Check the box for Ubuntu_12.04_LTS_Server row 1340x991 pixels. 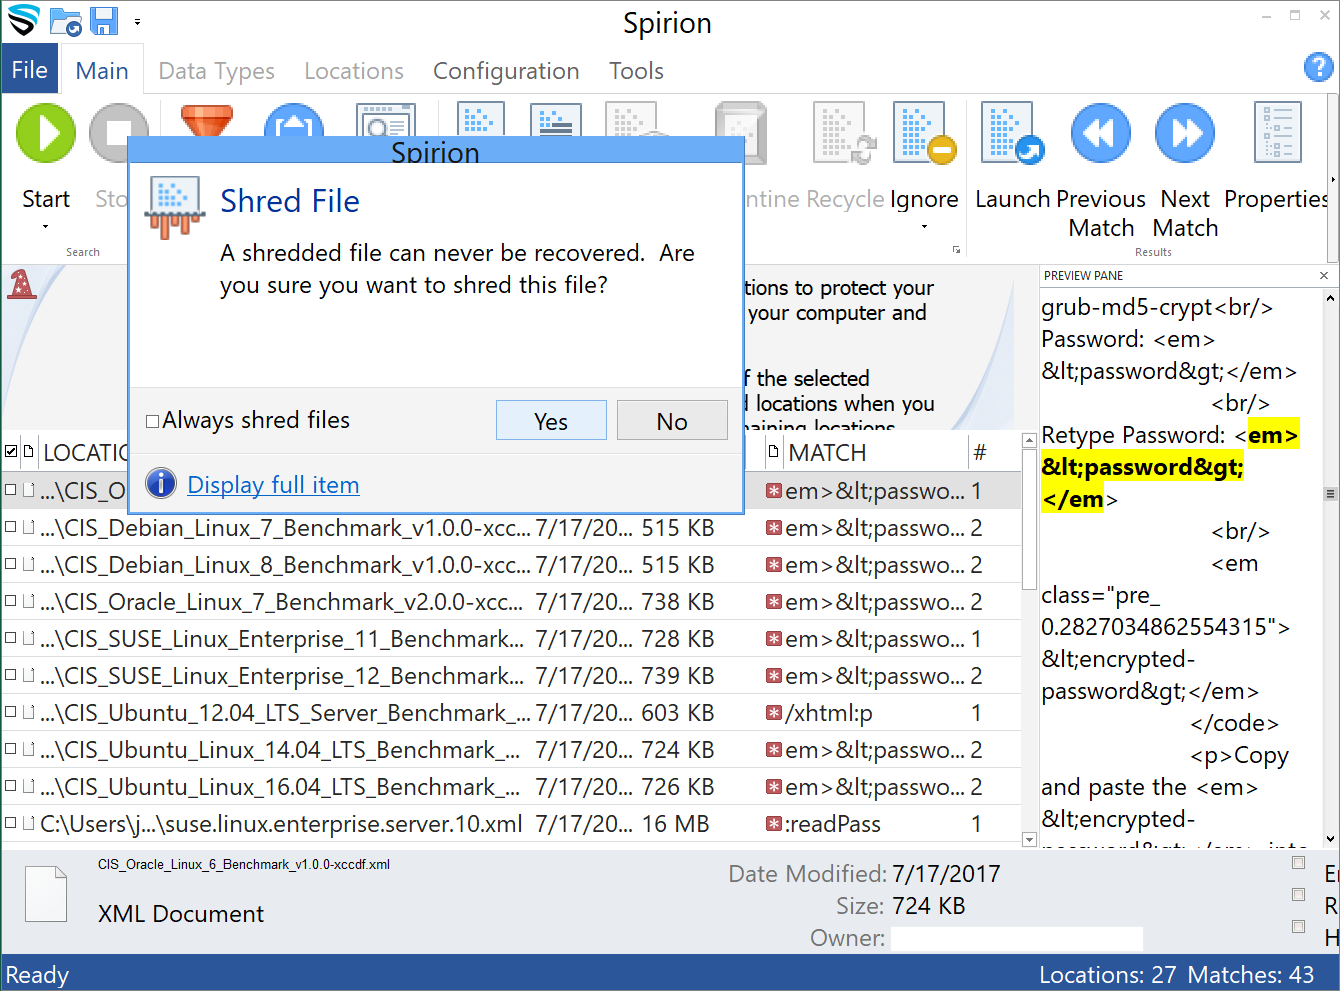pos(11,712)
